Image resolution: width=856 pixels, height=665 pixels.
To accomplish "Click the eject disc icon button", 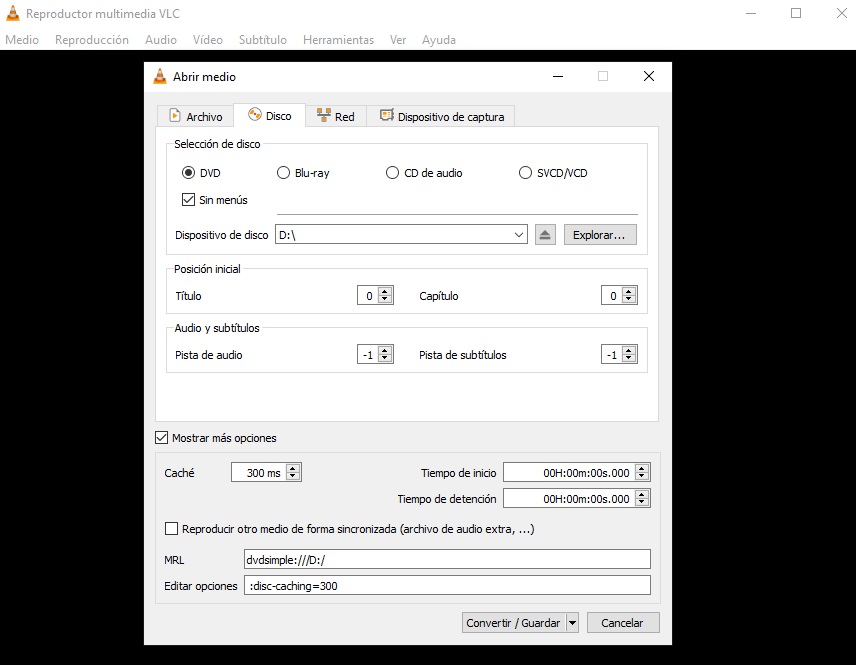I will [545, 235].
